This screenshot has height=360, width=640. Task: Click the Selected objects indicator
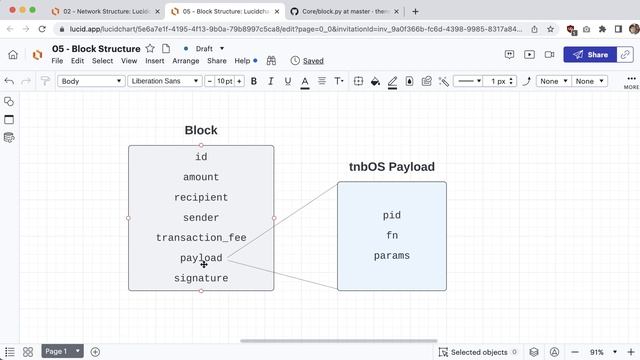[478, 352]
